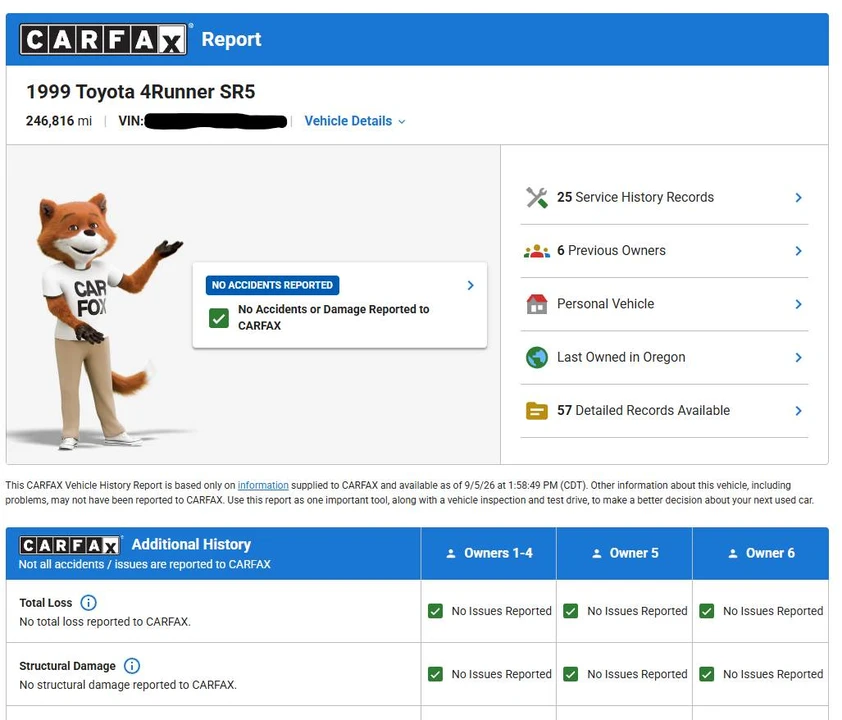Expand the Vehicle Details dropdown

(355, 121)
